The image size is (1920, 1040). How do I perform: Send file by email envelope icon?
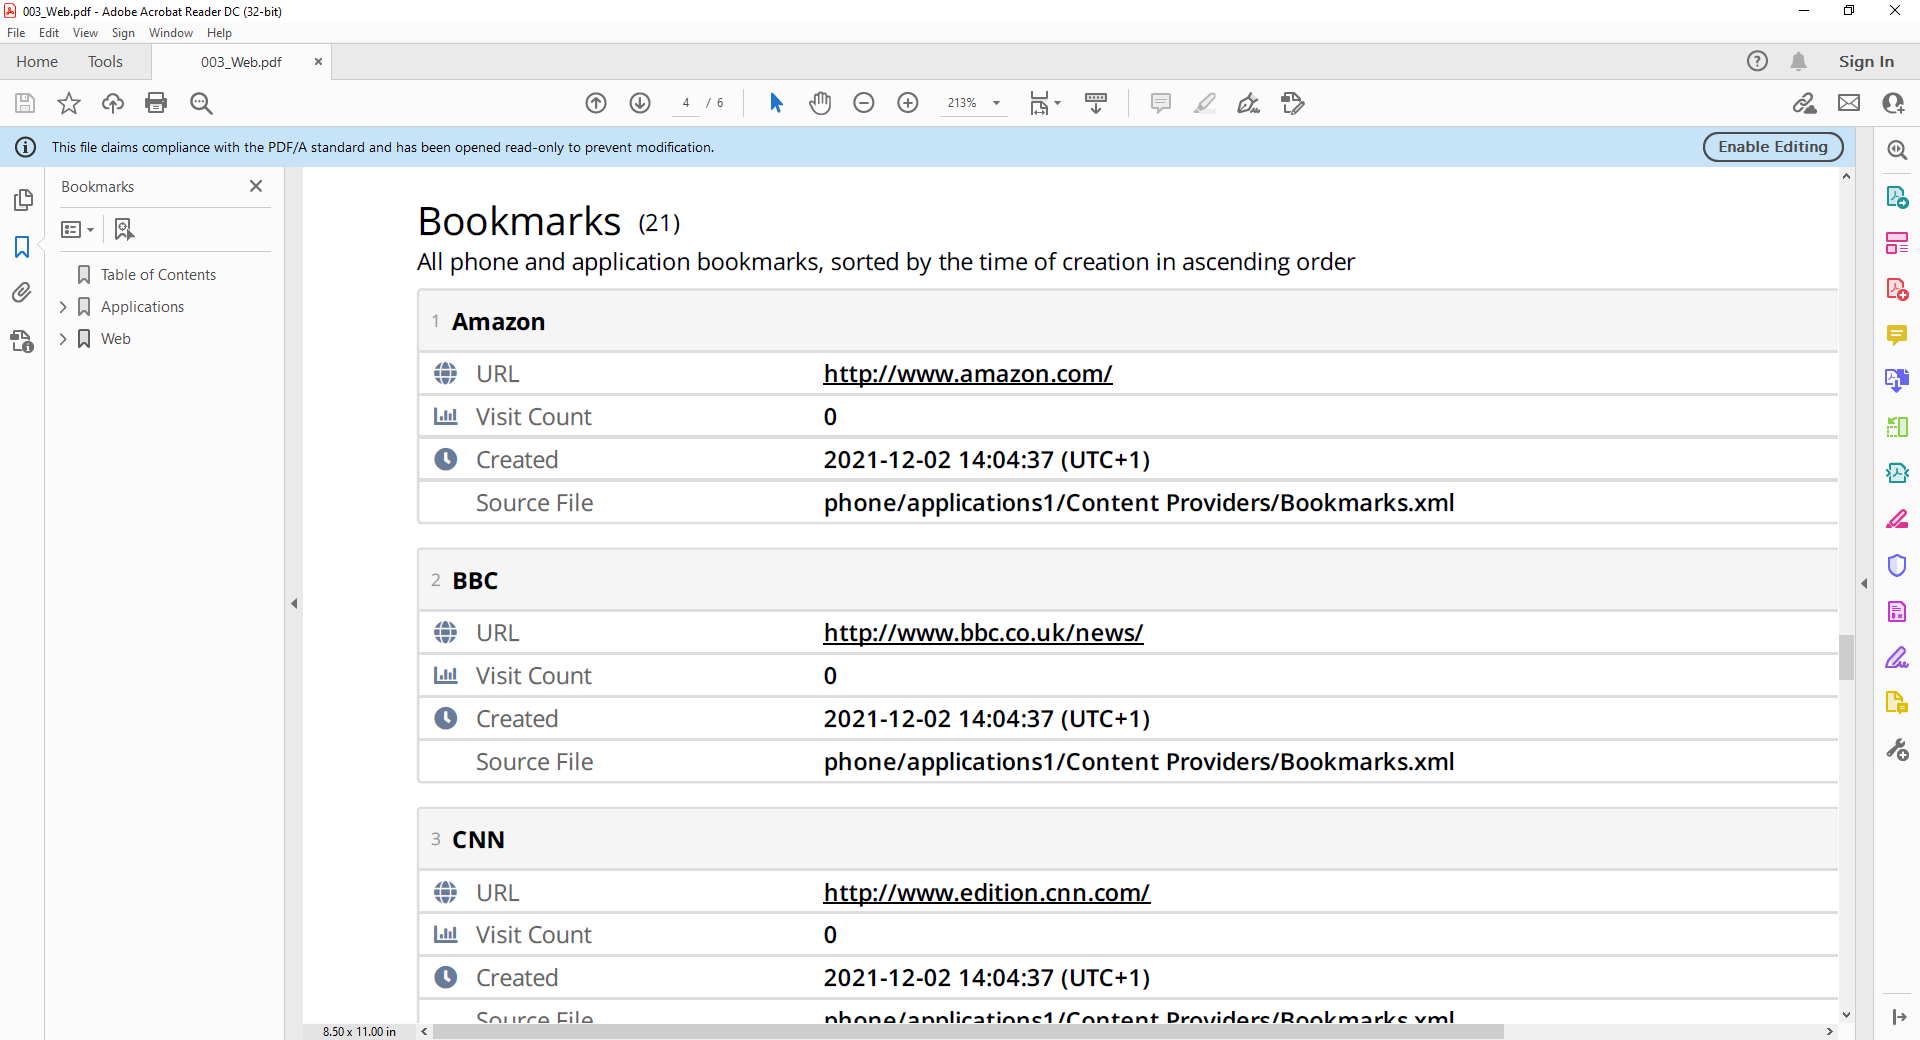coord(1849,103)
